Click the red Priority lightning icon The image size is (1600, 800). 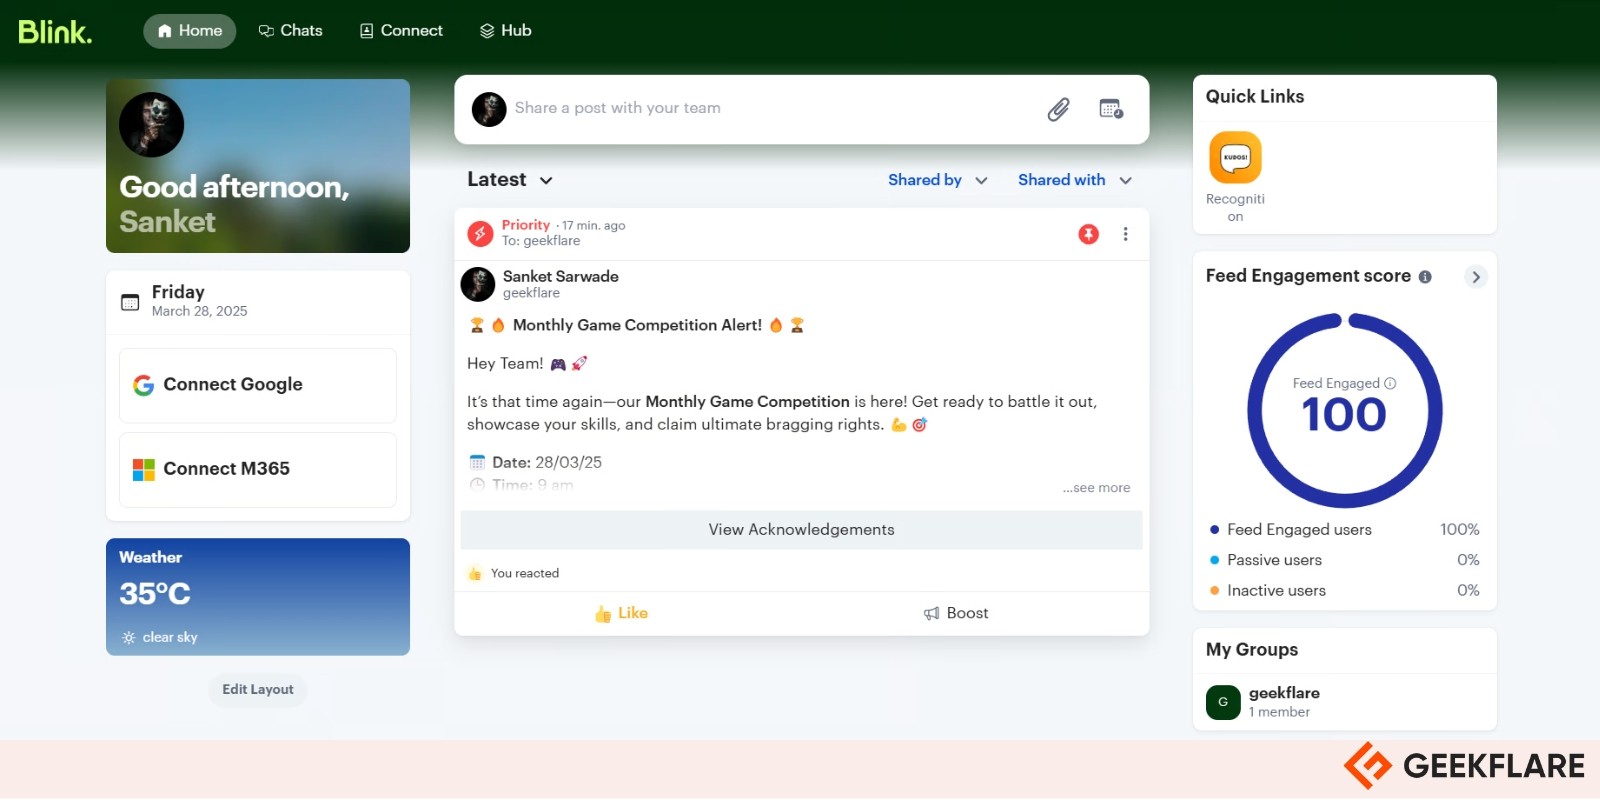[x=480, y=234]
